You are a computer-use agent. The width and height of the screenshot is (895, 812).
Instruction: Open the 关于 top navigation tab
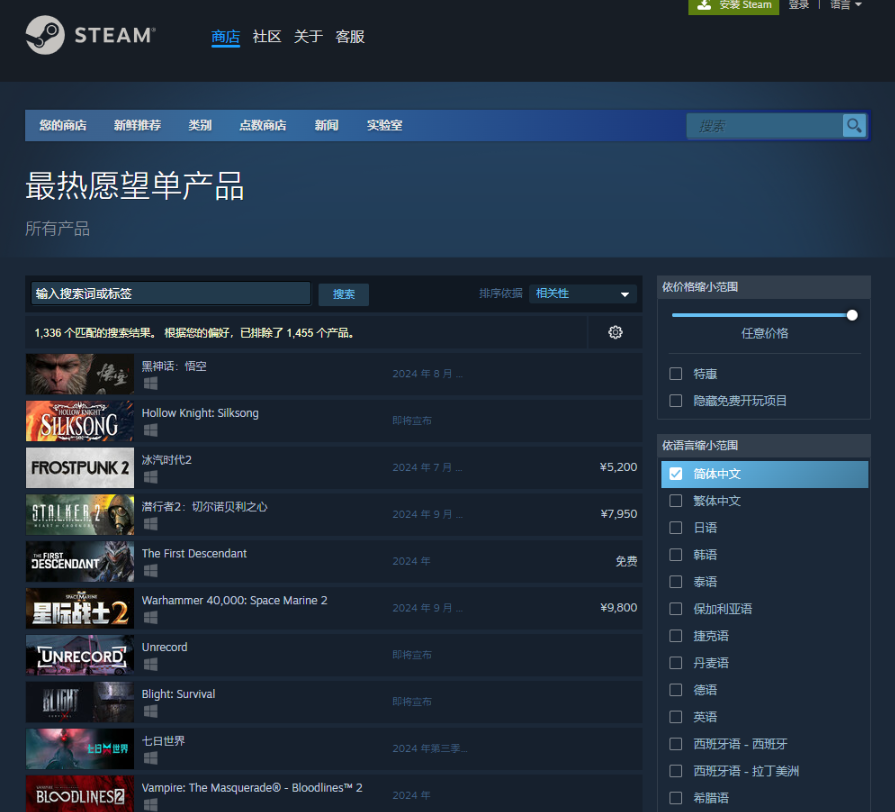pyautogui.click(x=308, y=37)
